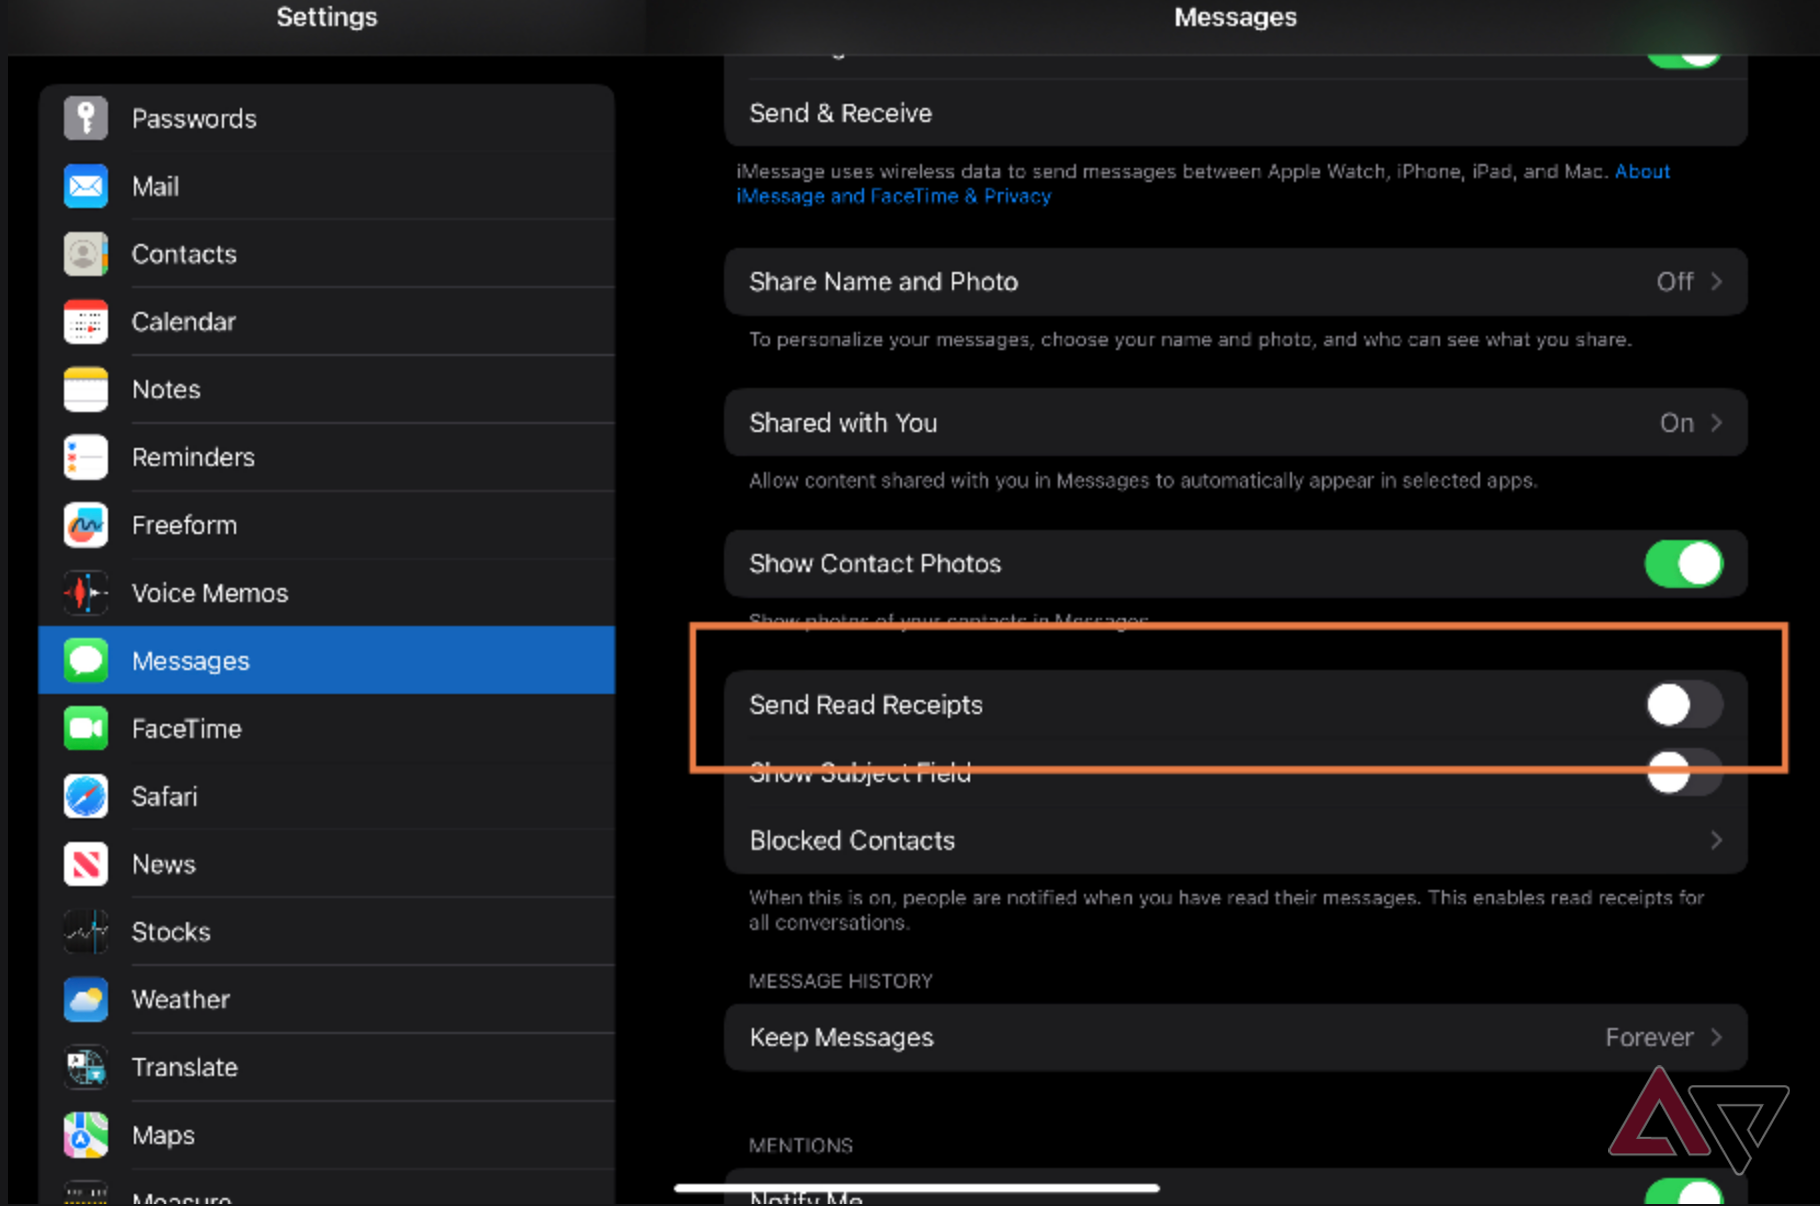Disable Show Contact Photos

pyautogui.click(x=1684, y=563)
